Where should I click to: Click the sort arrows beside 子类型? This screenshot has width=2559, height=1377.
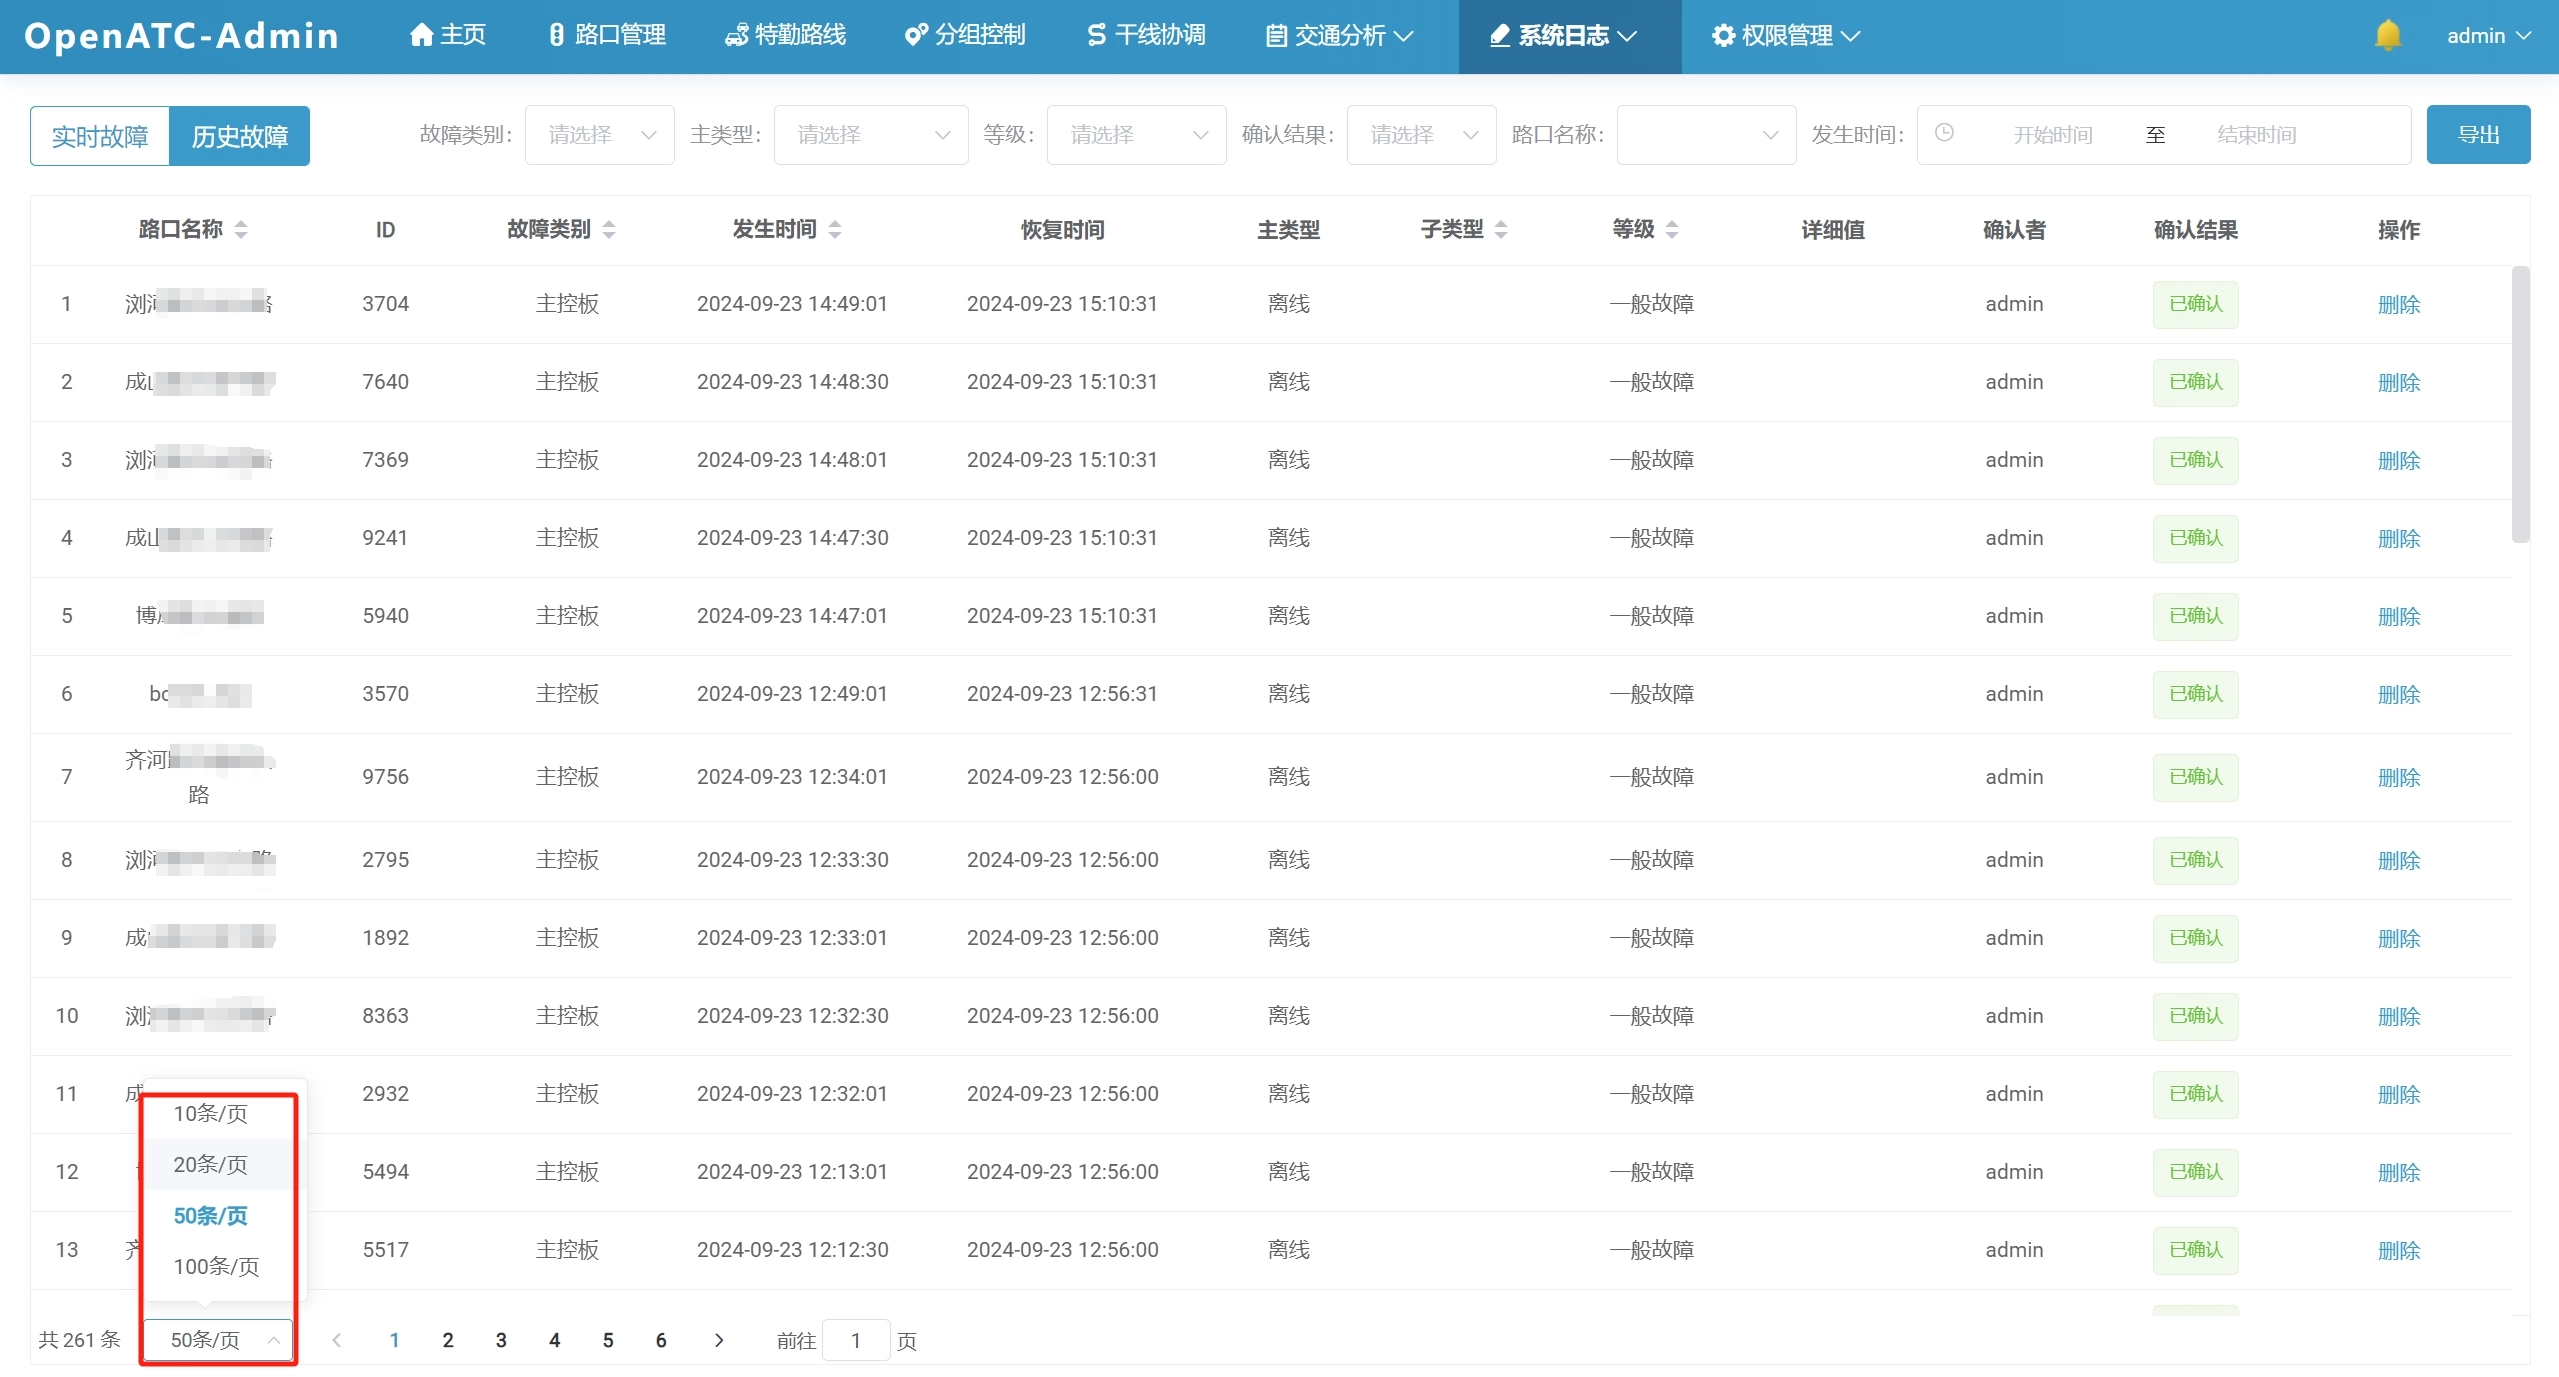(1501, 230)
